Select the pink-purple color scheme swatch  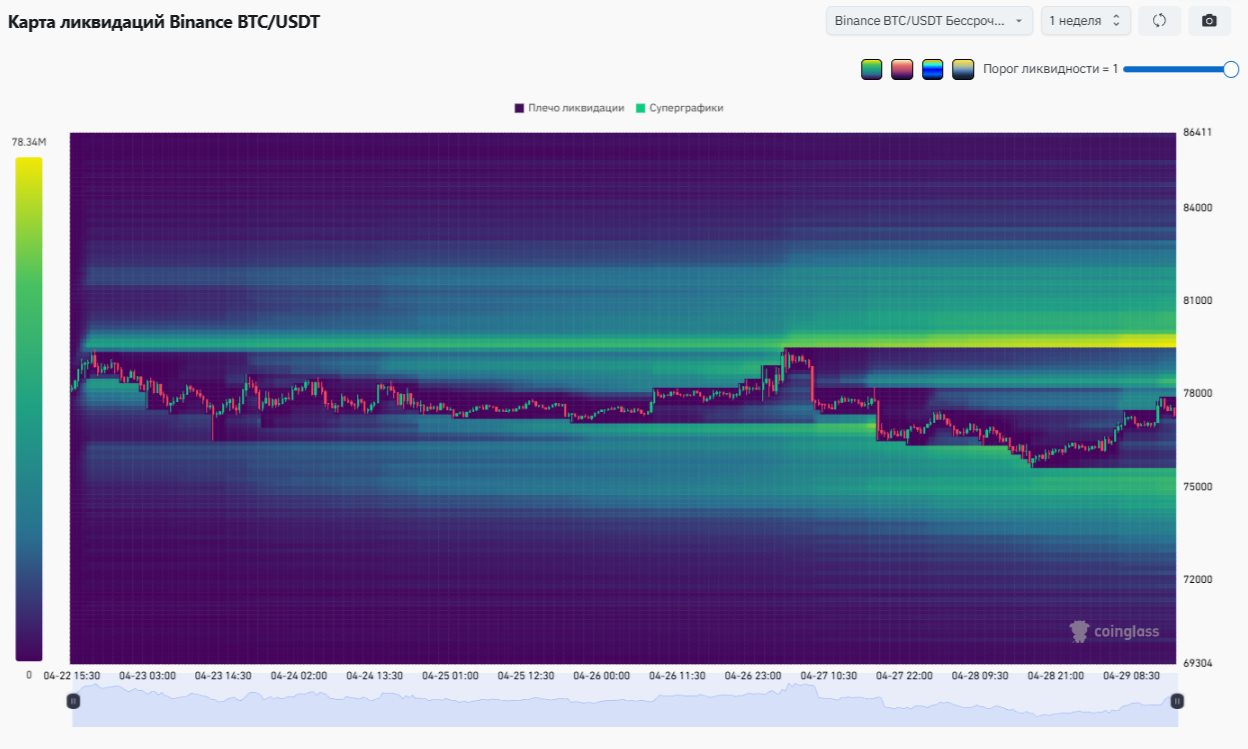pos(902,69)
